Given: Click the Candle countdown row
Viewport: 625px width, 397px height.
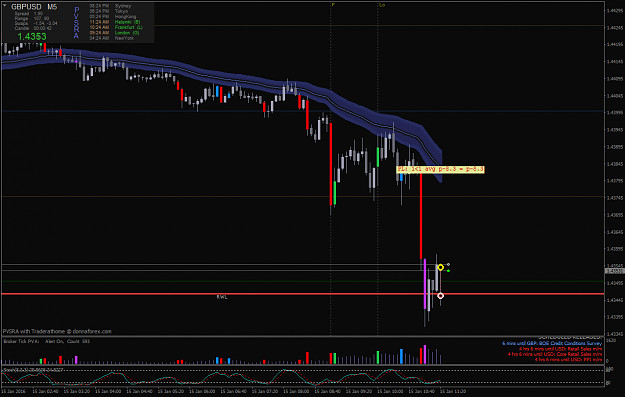Looking at the screenshot, I should click(x=33, y=28).
